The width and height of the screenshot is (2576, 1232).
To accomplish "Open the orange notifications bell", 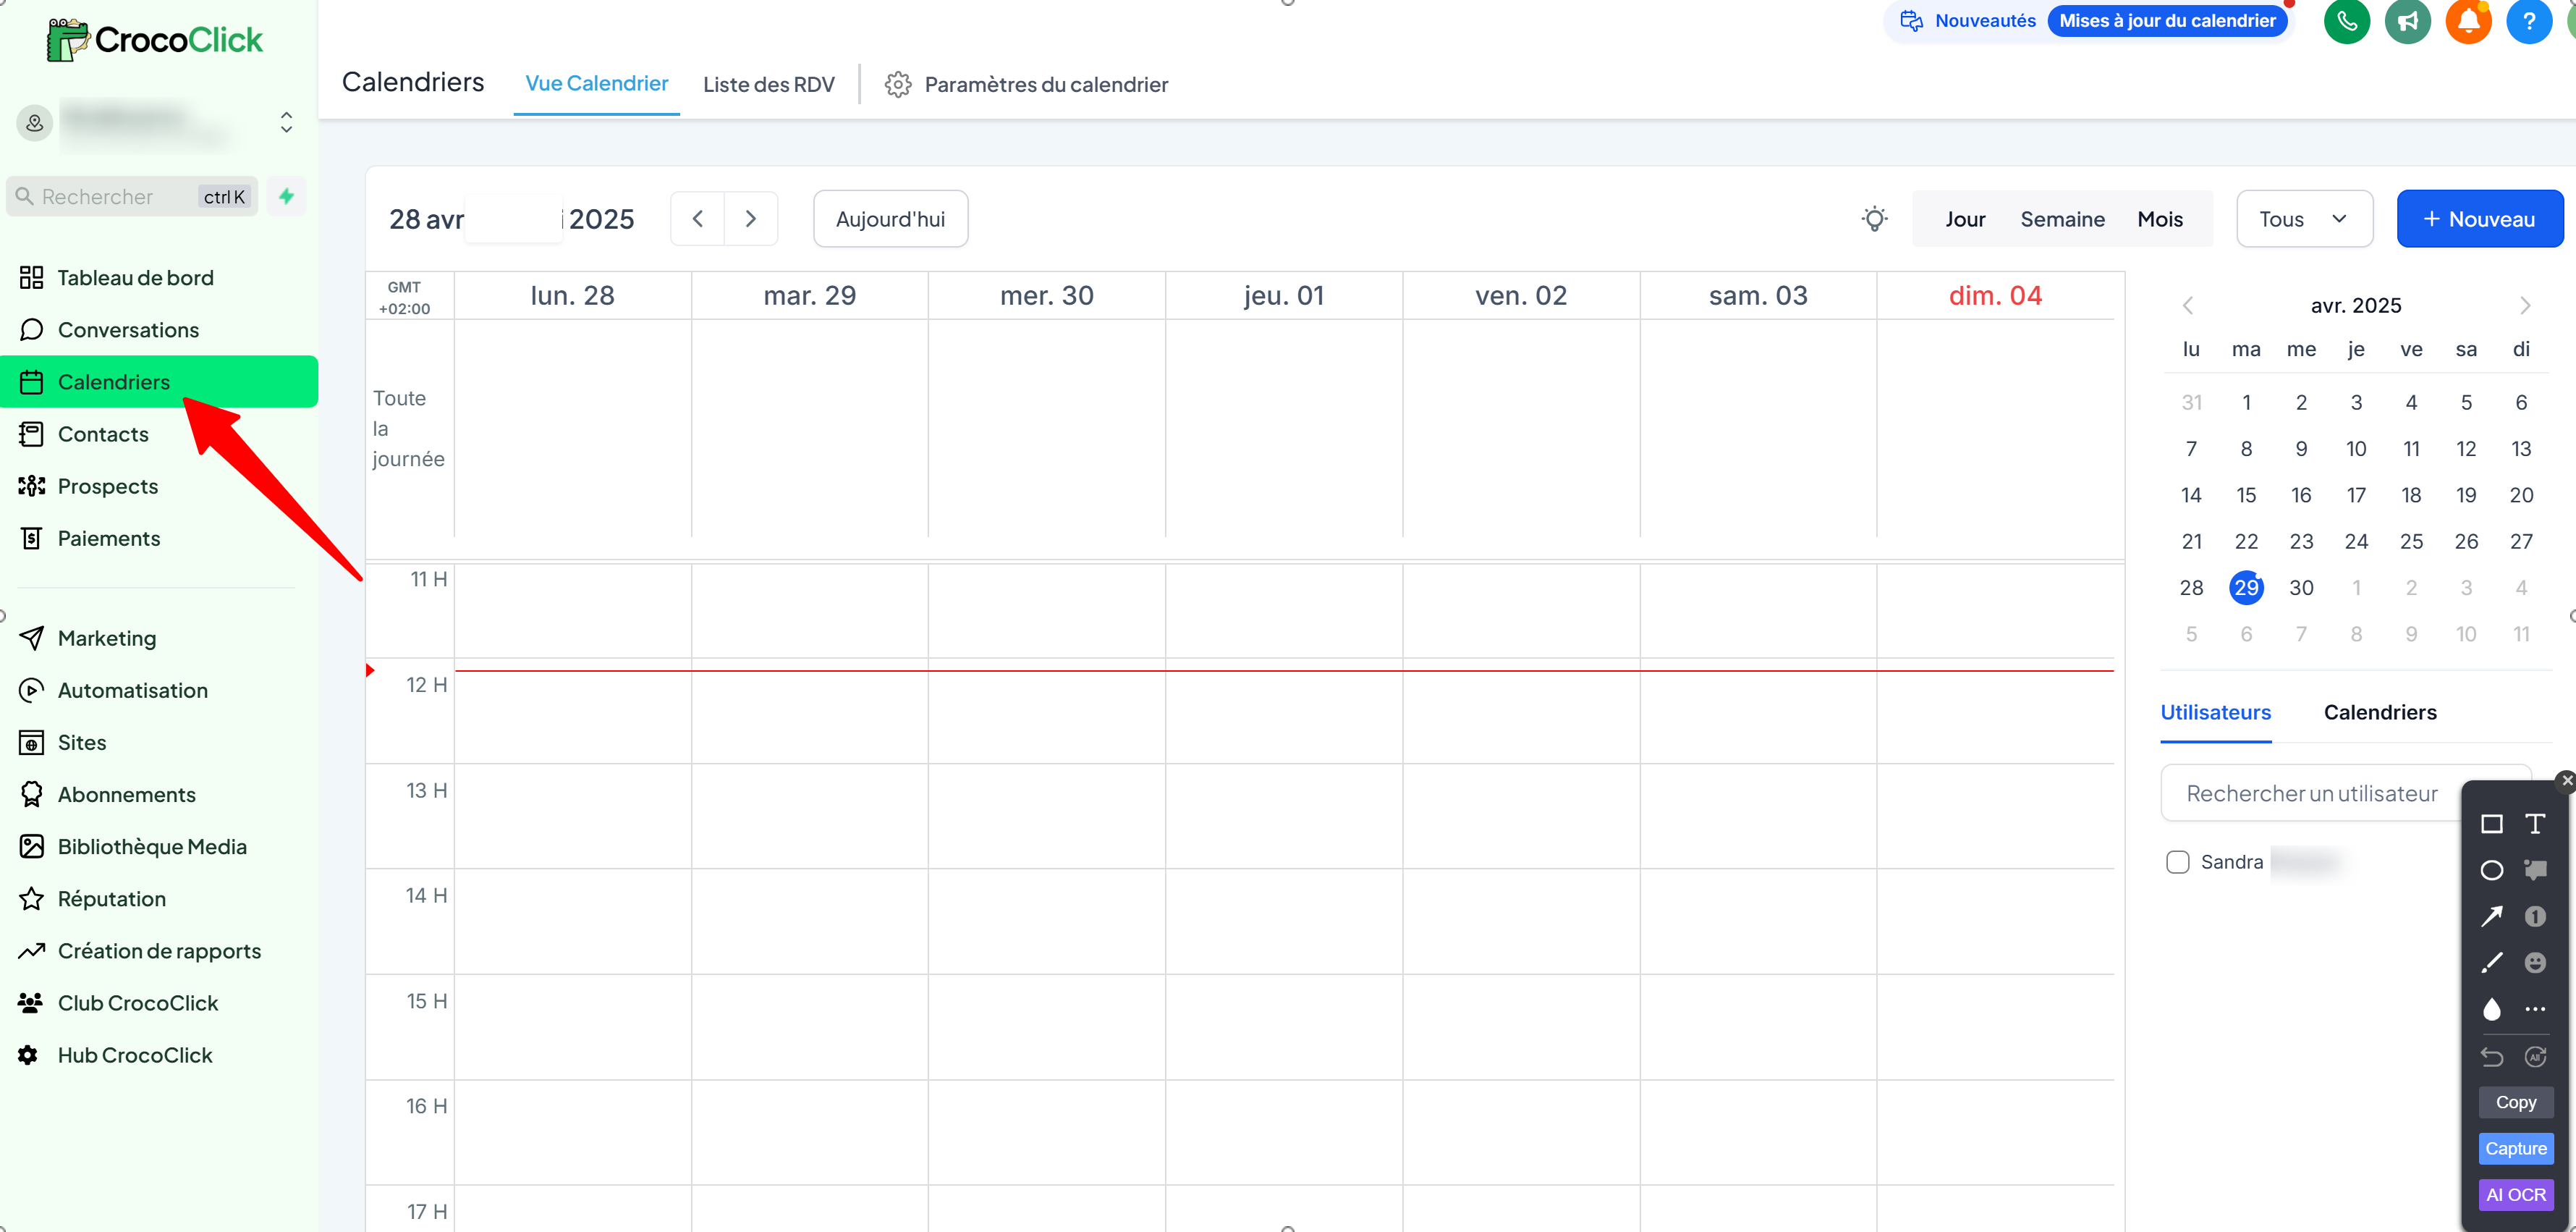I will click(x=2468, y=21).
